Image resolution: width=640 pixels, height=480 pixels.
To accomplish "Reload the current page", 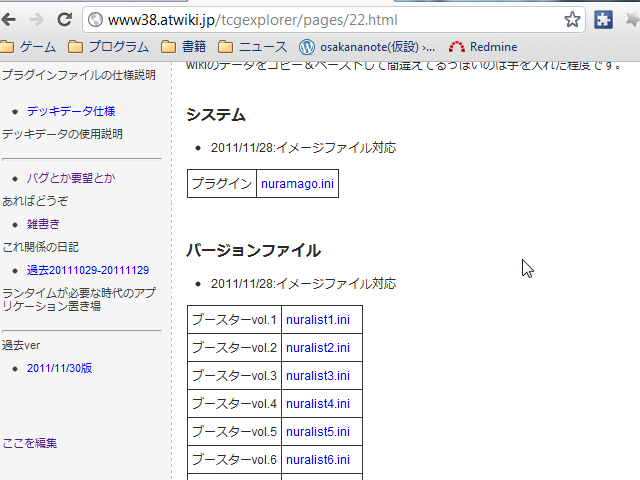I will 64,19.
